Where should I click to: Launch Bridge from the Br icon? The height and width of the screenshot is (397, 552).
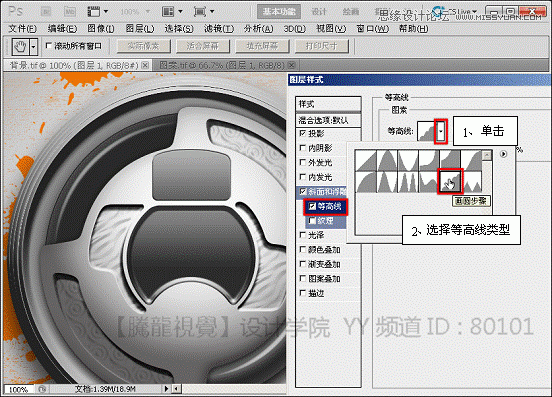(46, 12)
